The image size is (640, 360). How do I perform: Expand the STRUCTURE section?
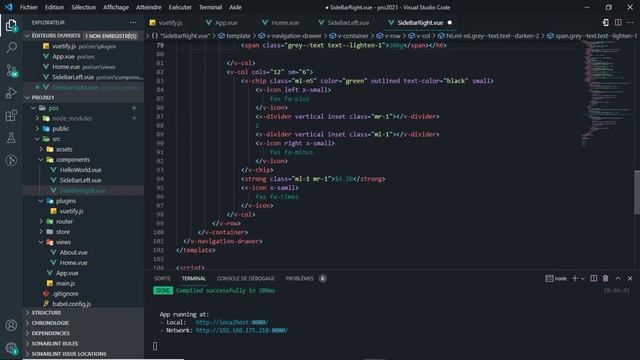[84, 313]
